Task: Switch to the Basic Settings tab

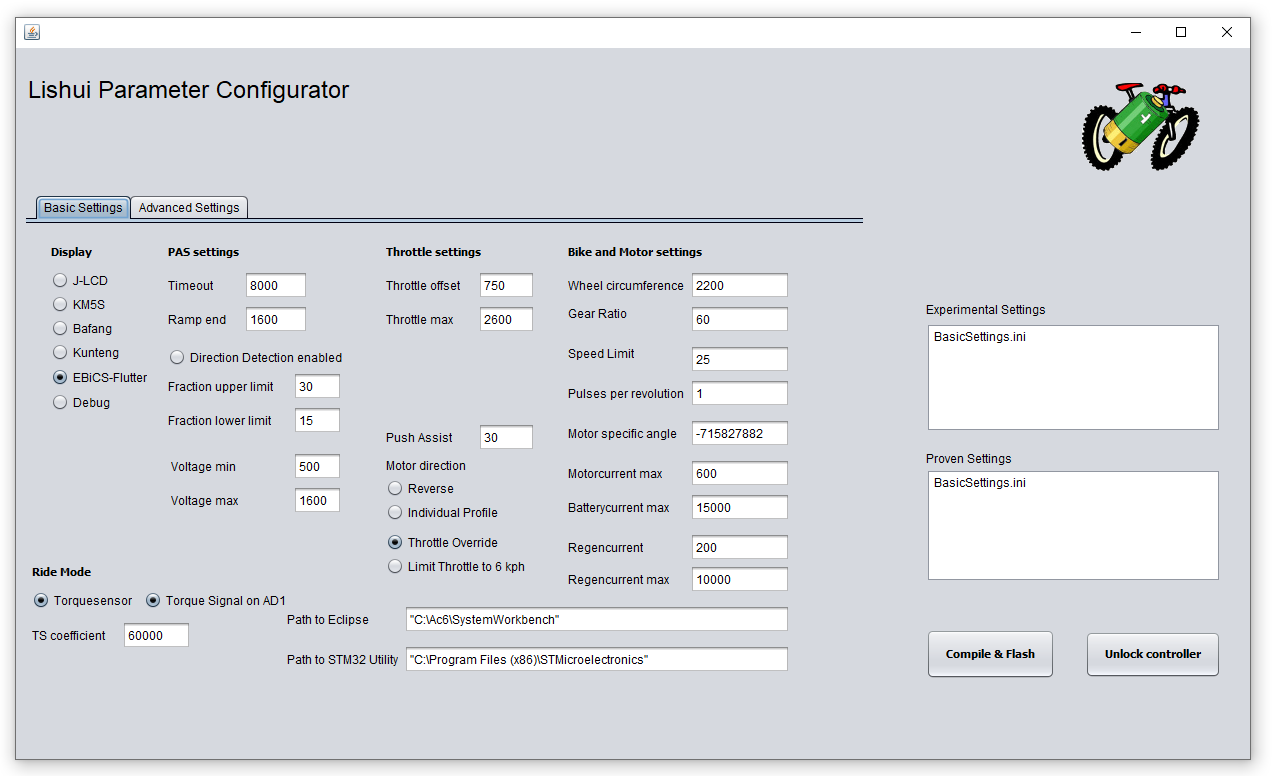Action: pyautogui.click(x=83, y=208)
